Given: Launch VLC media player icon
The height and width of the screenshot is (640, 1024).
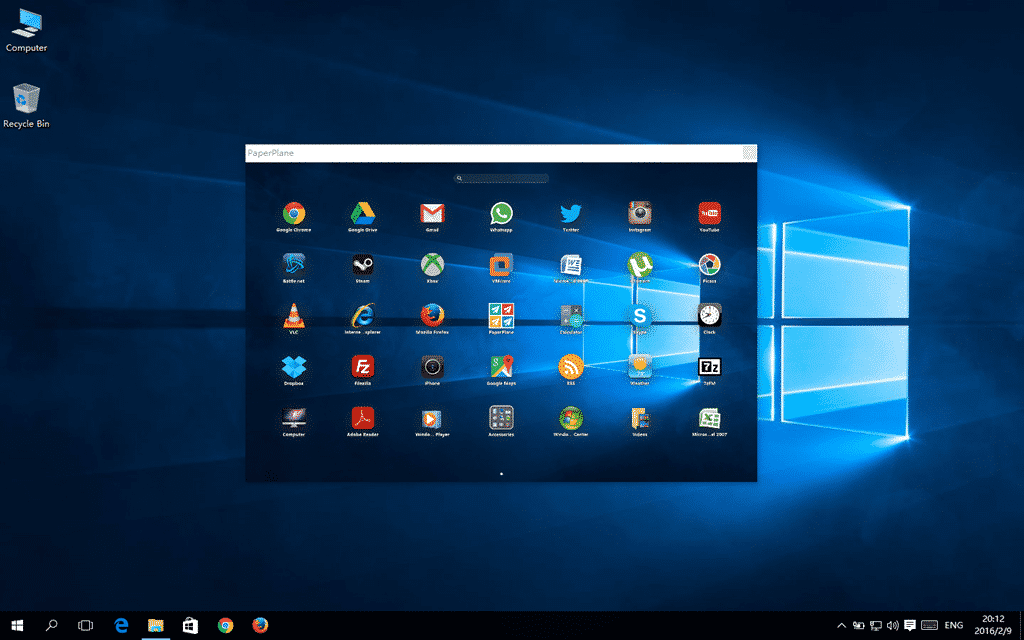Looking at the screenshot, I should pos(293,316).
